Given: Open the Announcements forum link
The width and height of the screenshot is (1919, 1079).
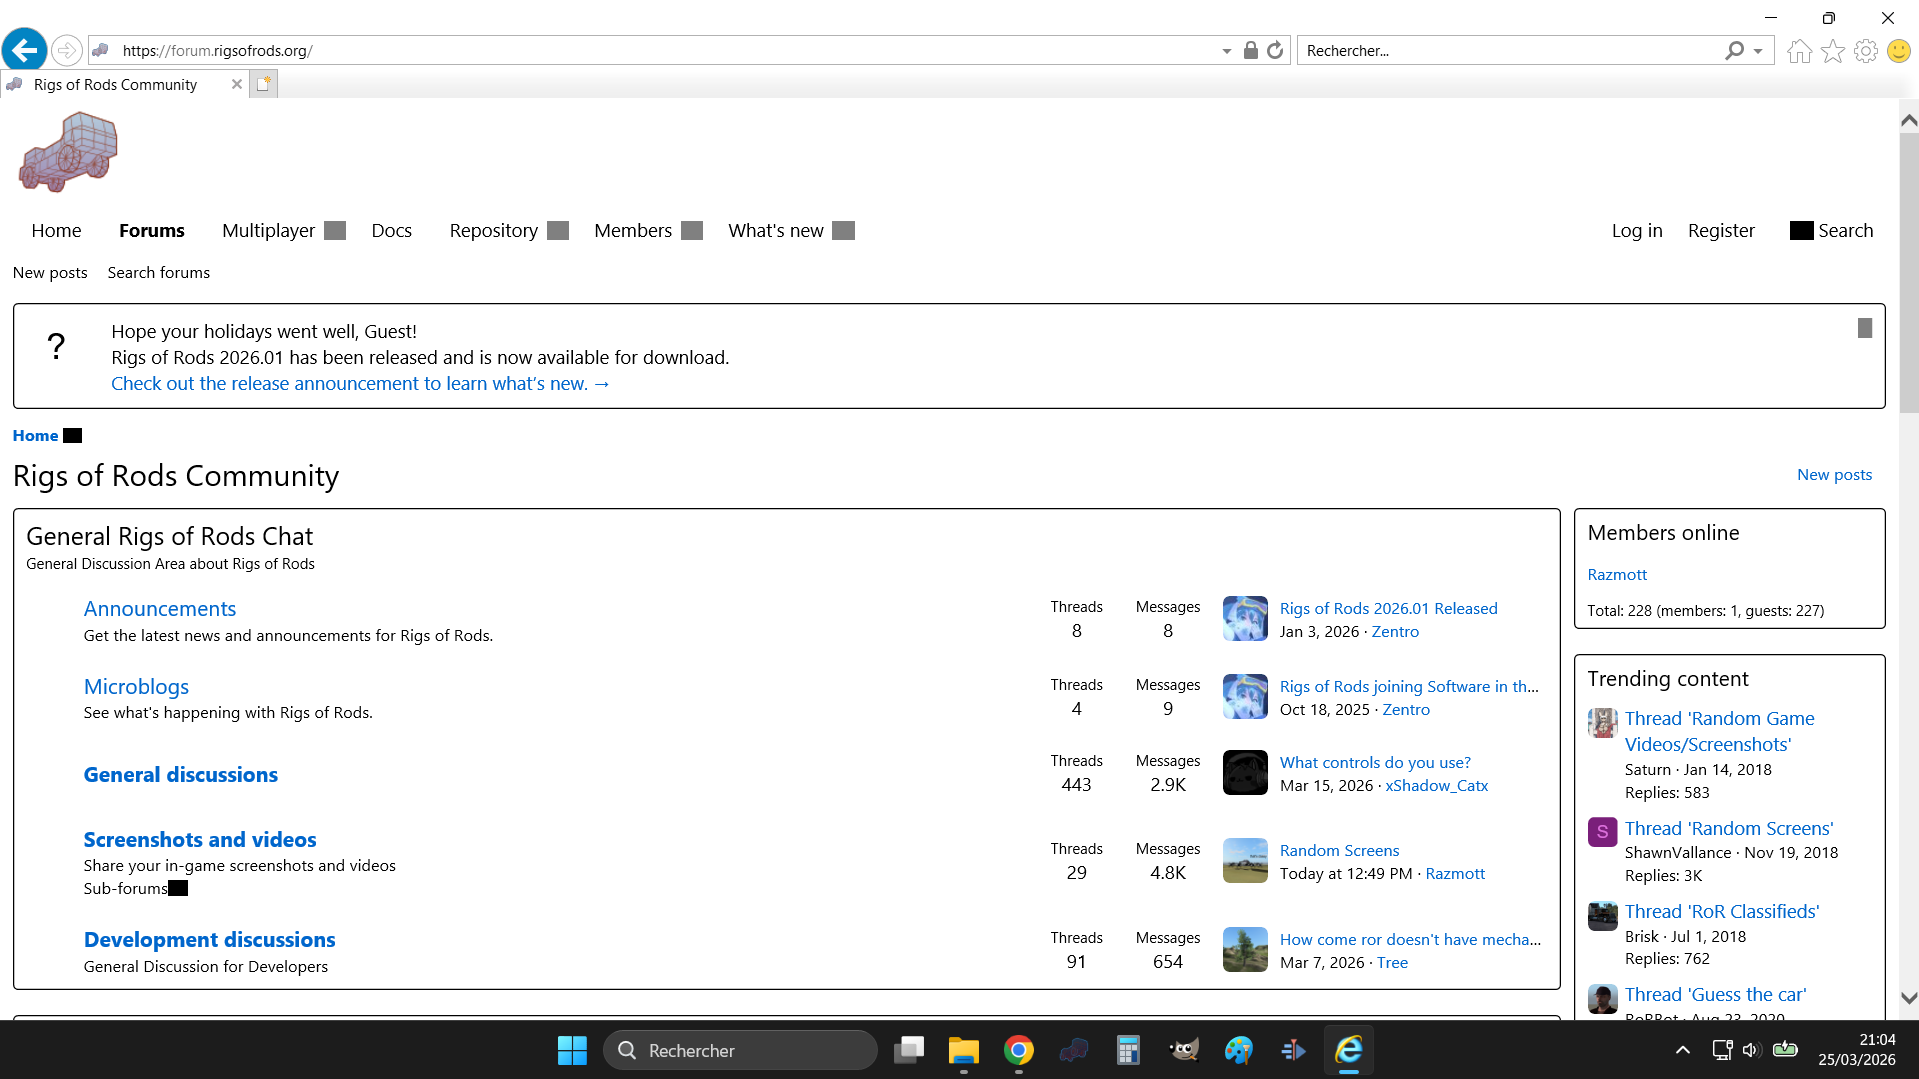Looking at the screenshot, I should tap(160, 609).
